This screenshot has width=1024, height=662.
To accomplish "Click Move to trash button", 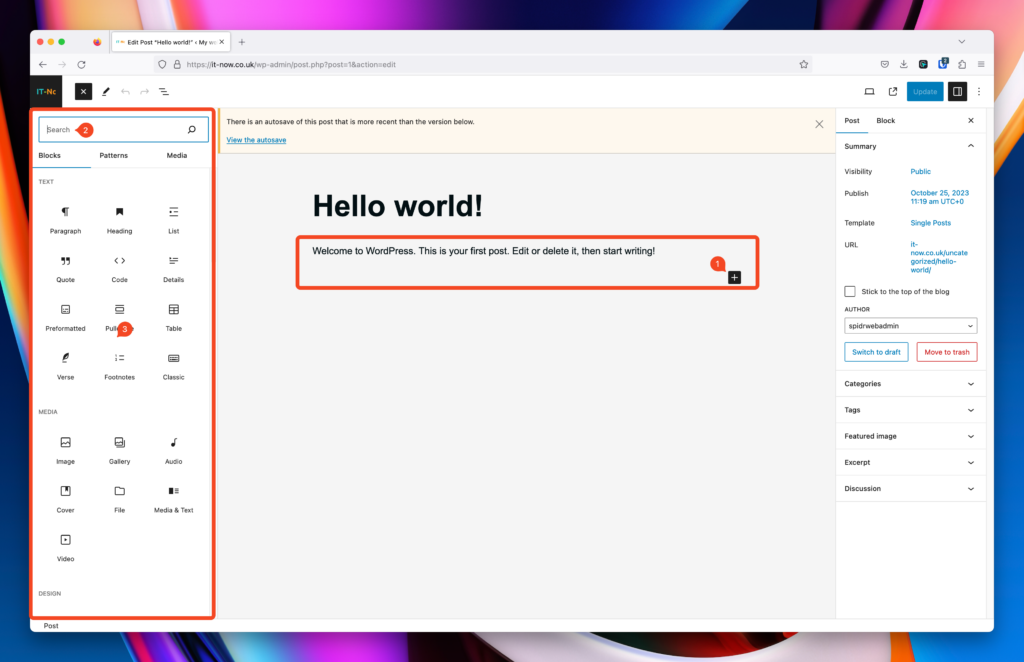I will click(946, 352).
